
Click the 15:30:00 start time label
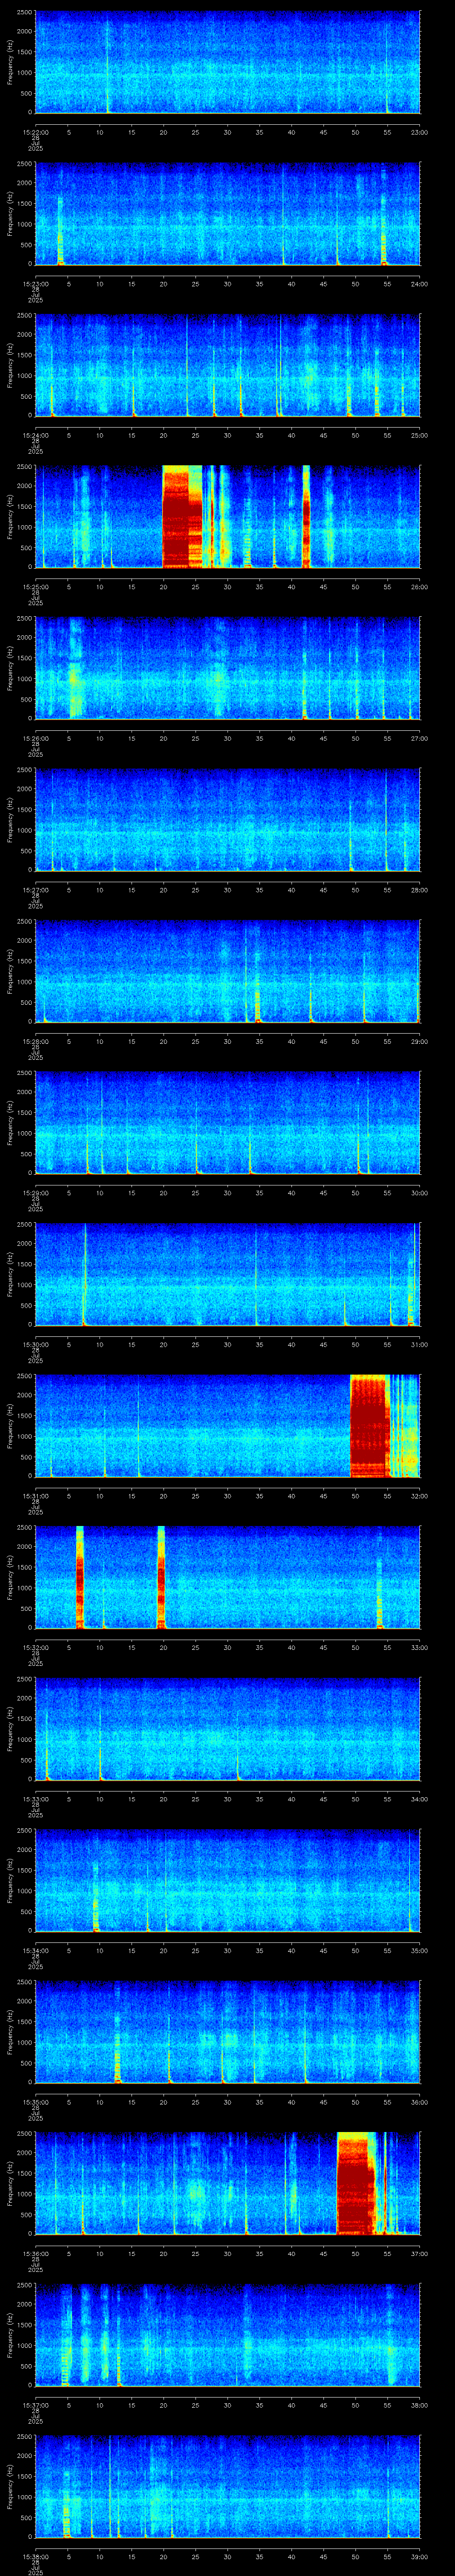click(35, 1344)
